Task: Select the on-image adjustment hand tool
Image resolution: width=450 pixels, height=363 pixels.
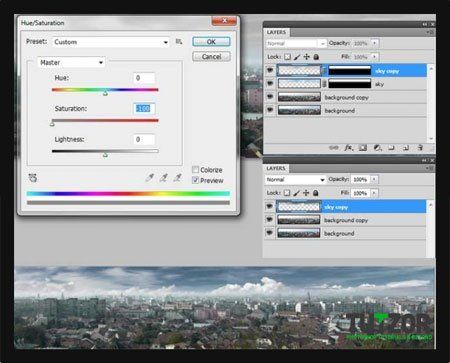Action: [x=33, y=178]
